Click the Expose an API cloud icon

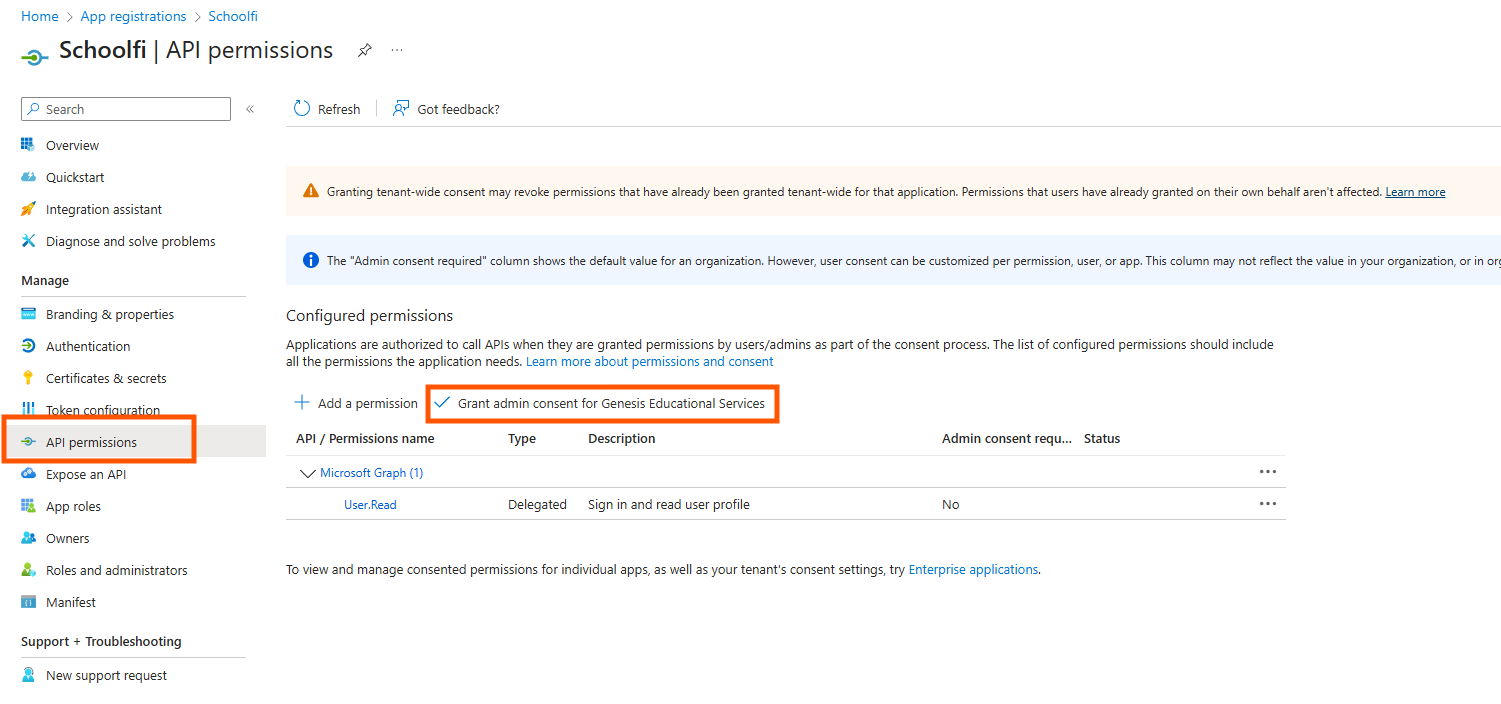coord(28,474)
